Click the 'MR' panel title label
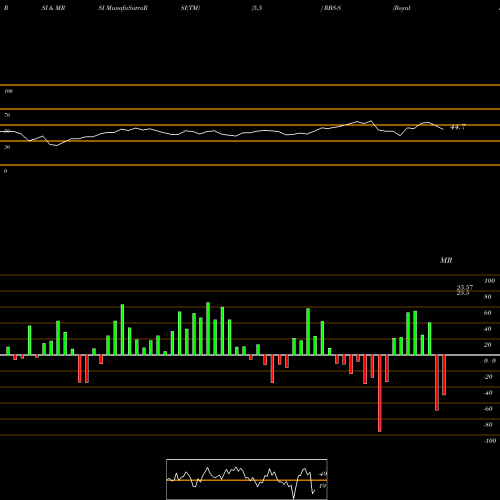The width and height of the screenshot is (500, 500). coord(446,260)
